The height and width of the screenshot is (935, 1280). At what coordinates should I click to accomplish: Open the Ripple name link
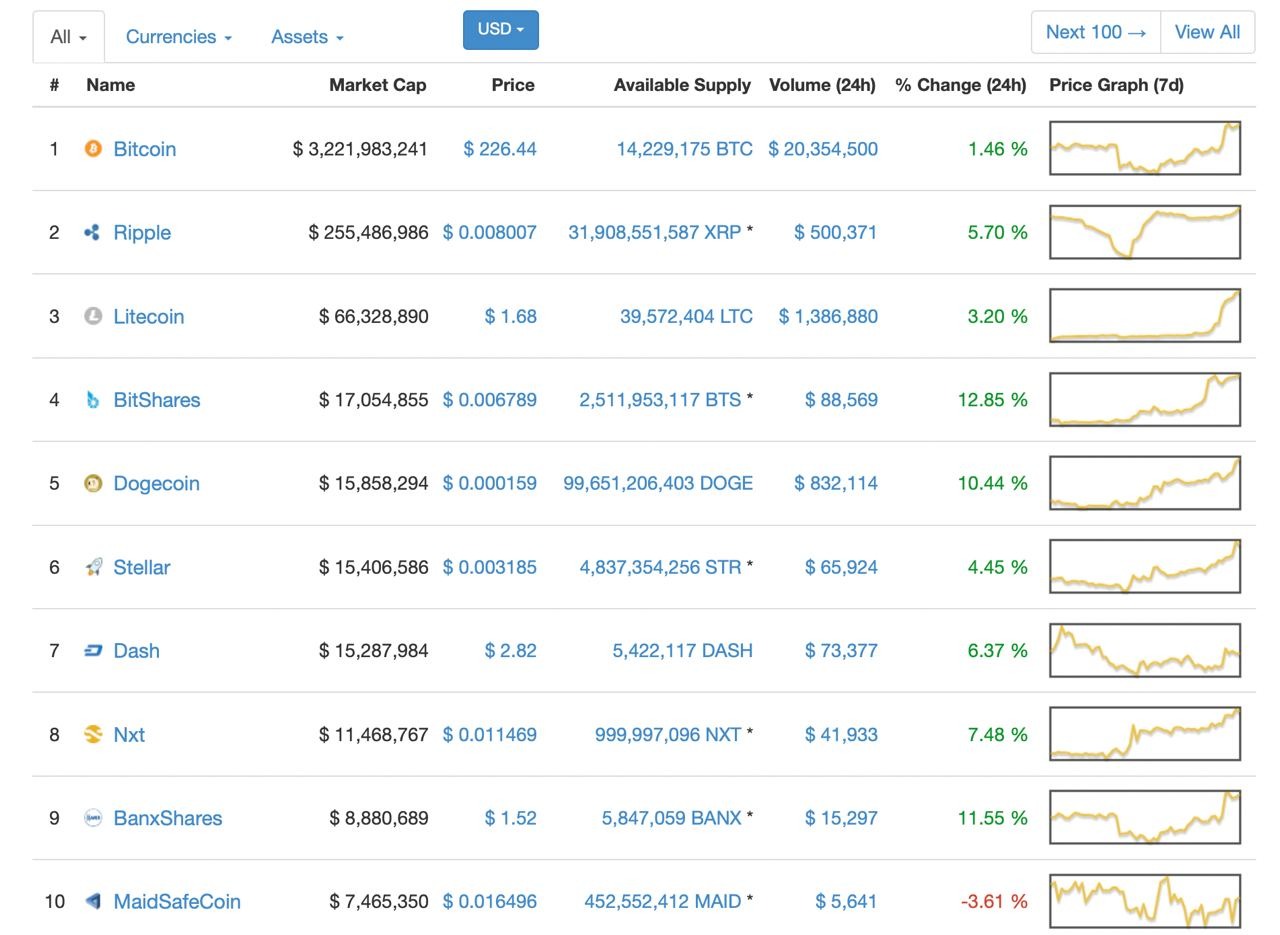[142, 233]
